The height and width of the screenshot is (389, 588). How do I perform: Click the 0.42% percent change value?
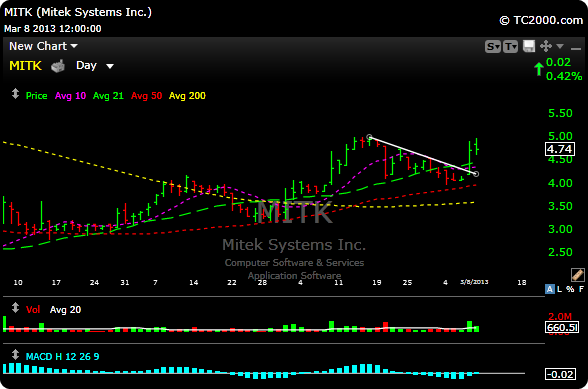[564, 76]
